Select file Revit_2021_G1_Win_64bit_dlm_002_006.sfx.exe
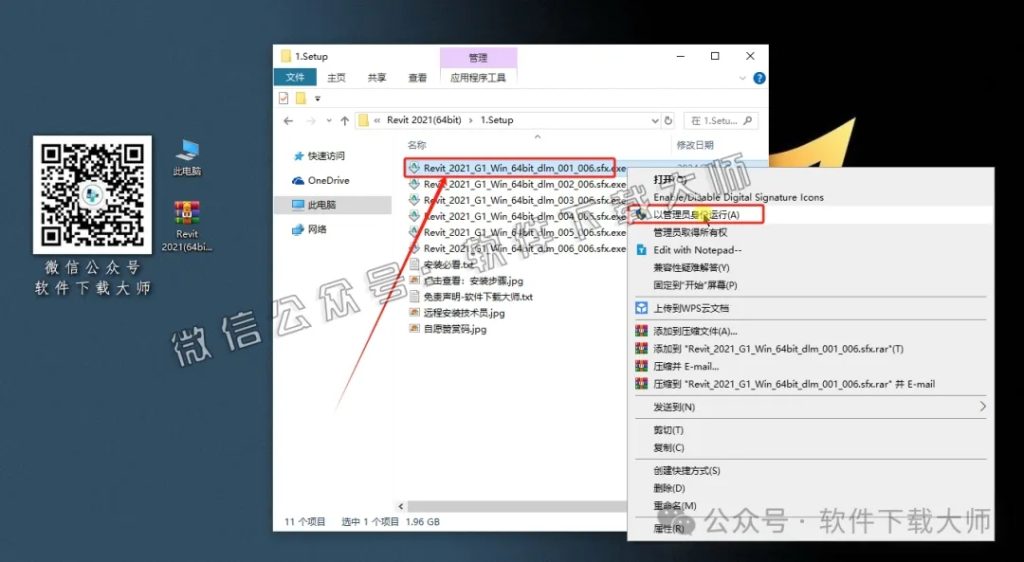This screenshot has width=1024, height=562. click(517, 184)
